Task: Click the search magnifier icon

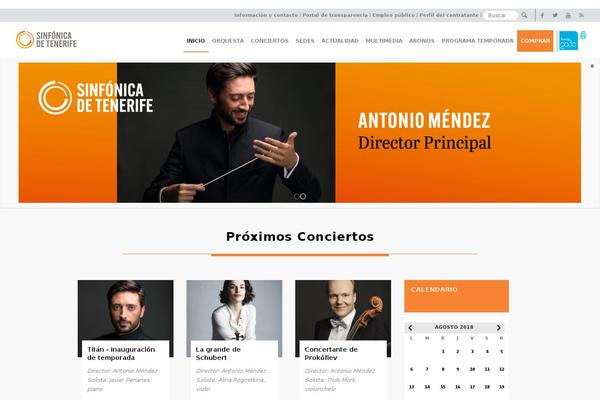Action: 524,15
